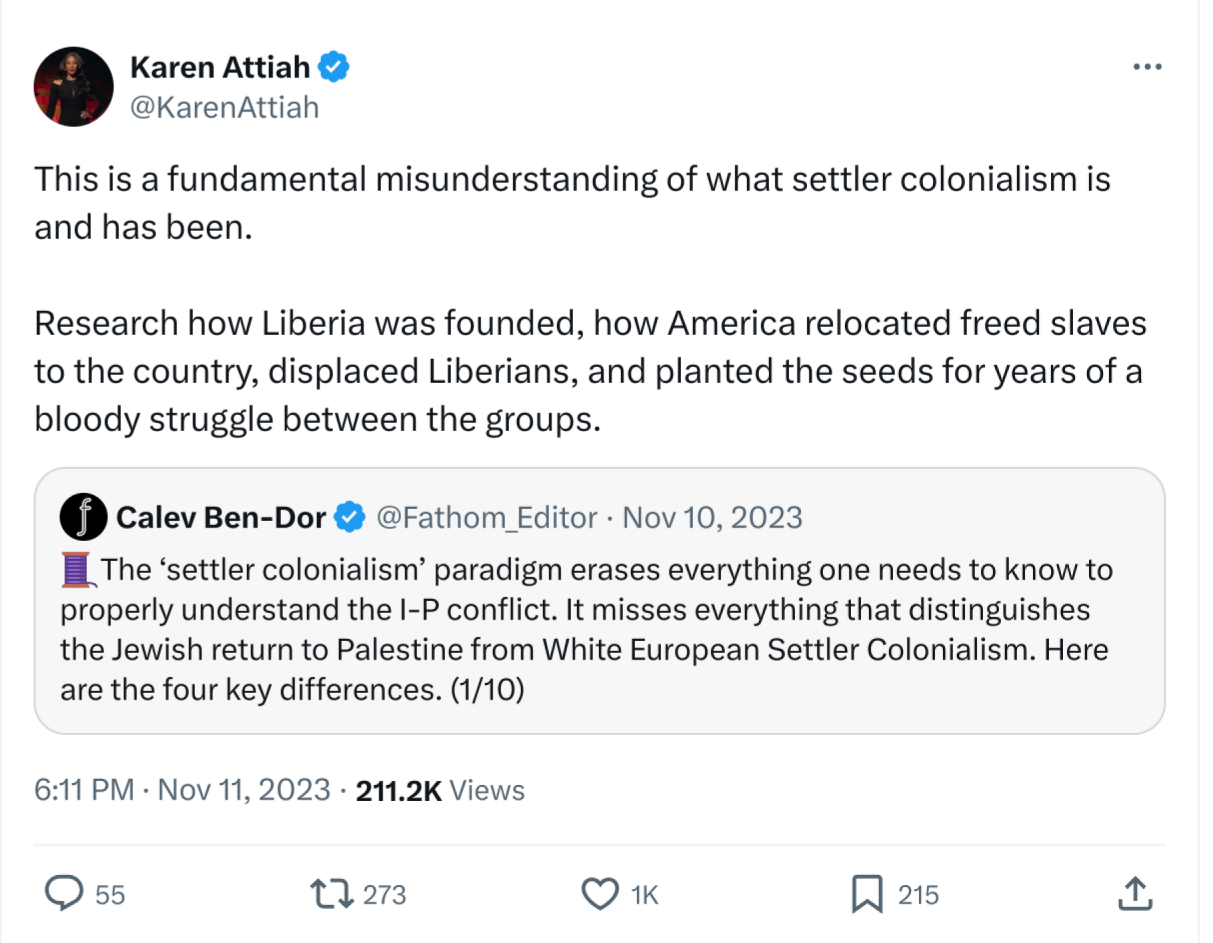Viewport: 1213px width, 943px height.
Task: View the 211.2K Views analytics
Action: [440, 790]
